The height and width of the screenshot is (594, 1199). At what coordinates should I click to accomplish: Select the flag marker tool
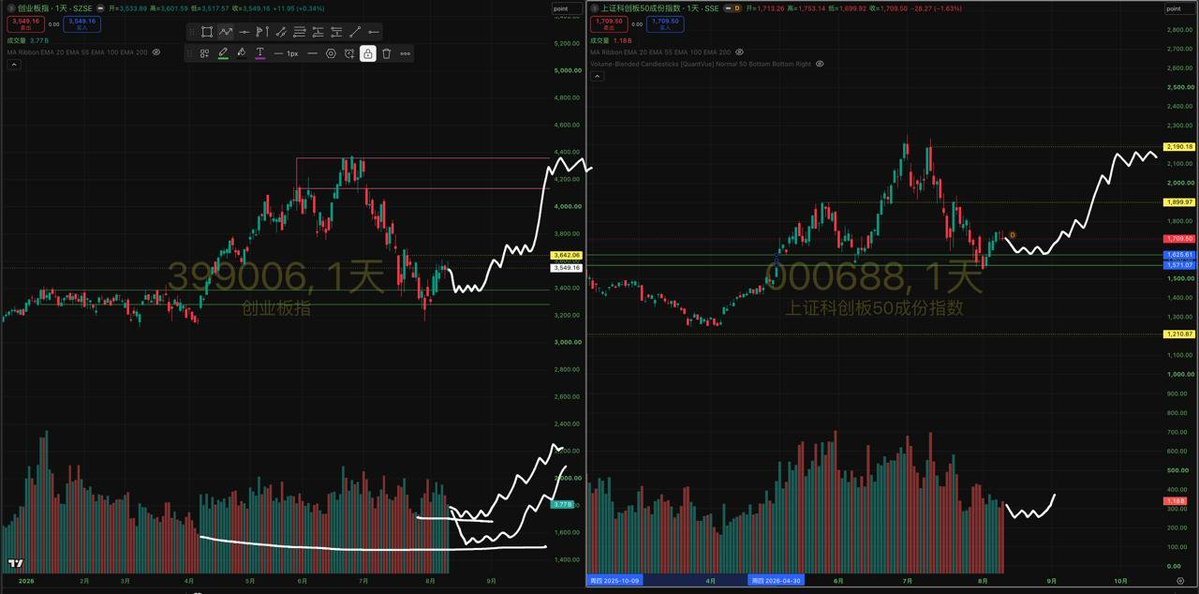(x=262, y=32)
